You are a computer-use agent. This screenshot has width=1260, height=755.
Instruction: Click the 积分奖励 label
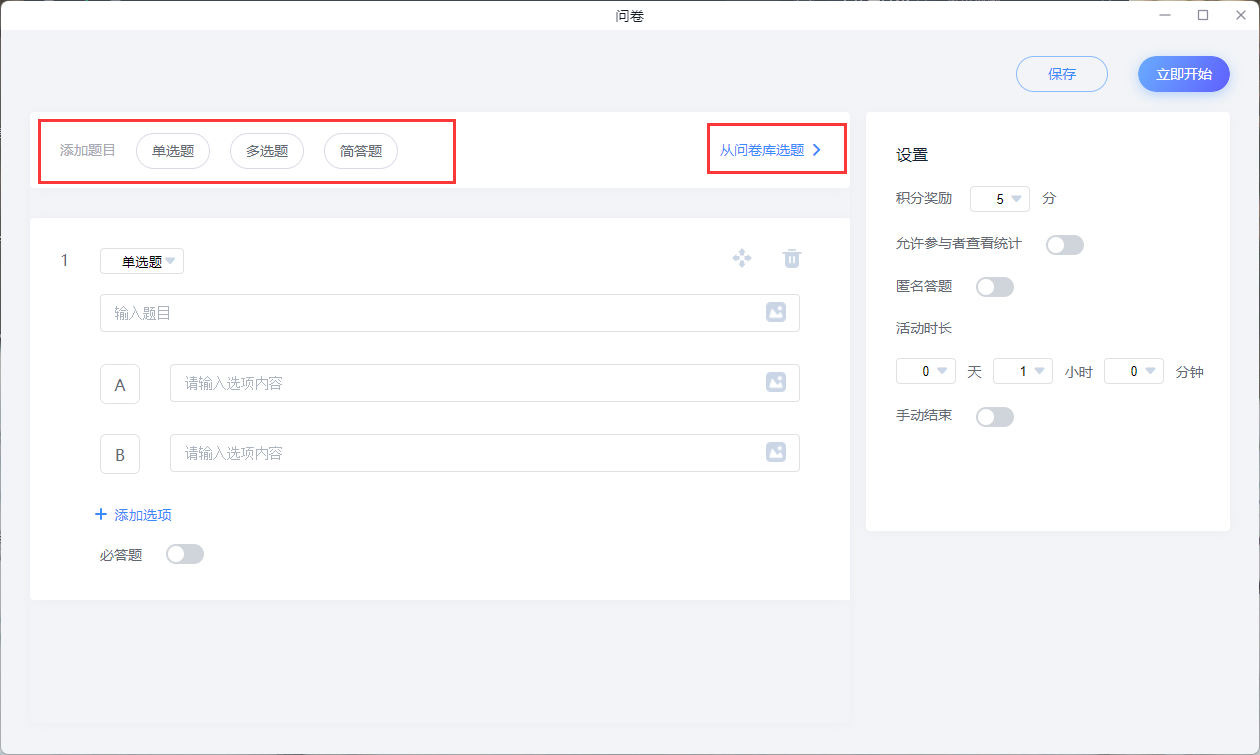coord(924,198)
